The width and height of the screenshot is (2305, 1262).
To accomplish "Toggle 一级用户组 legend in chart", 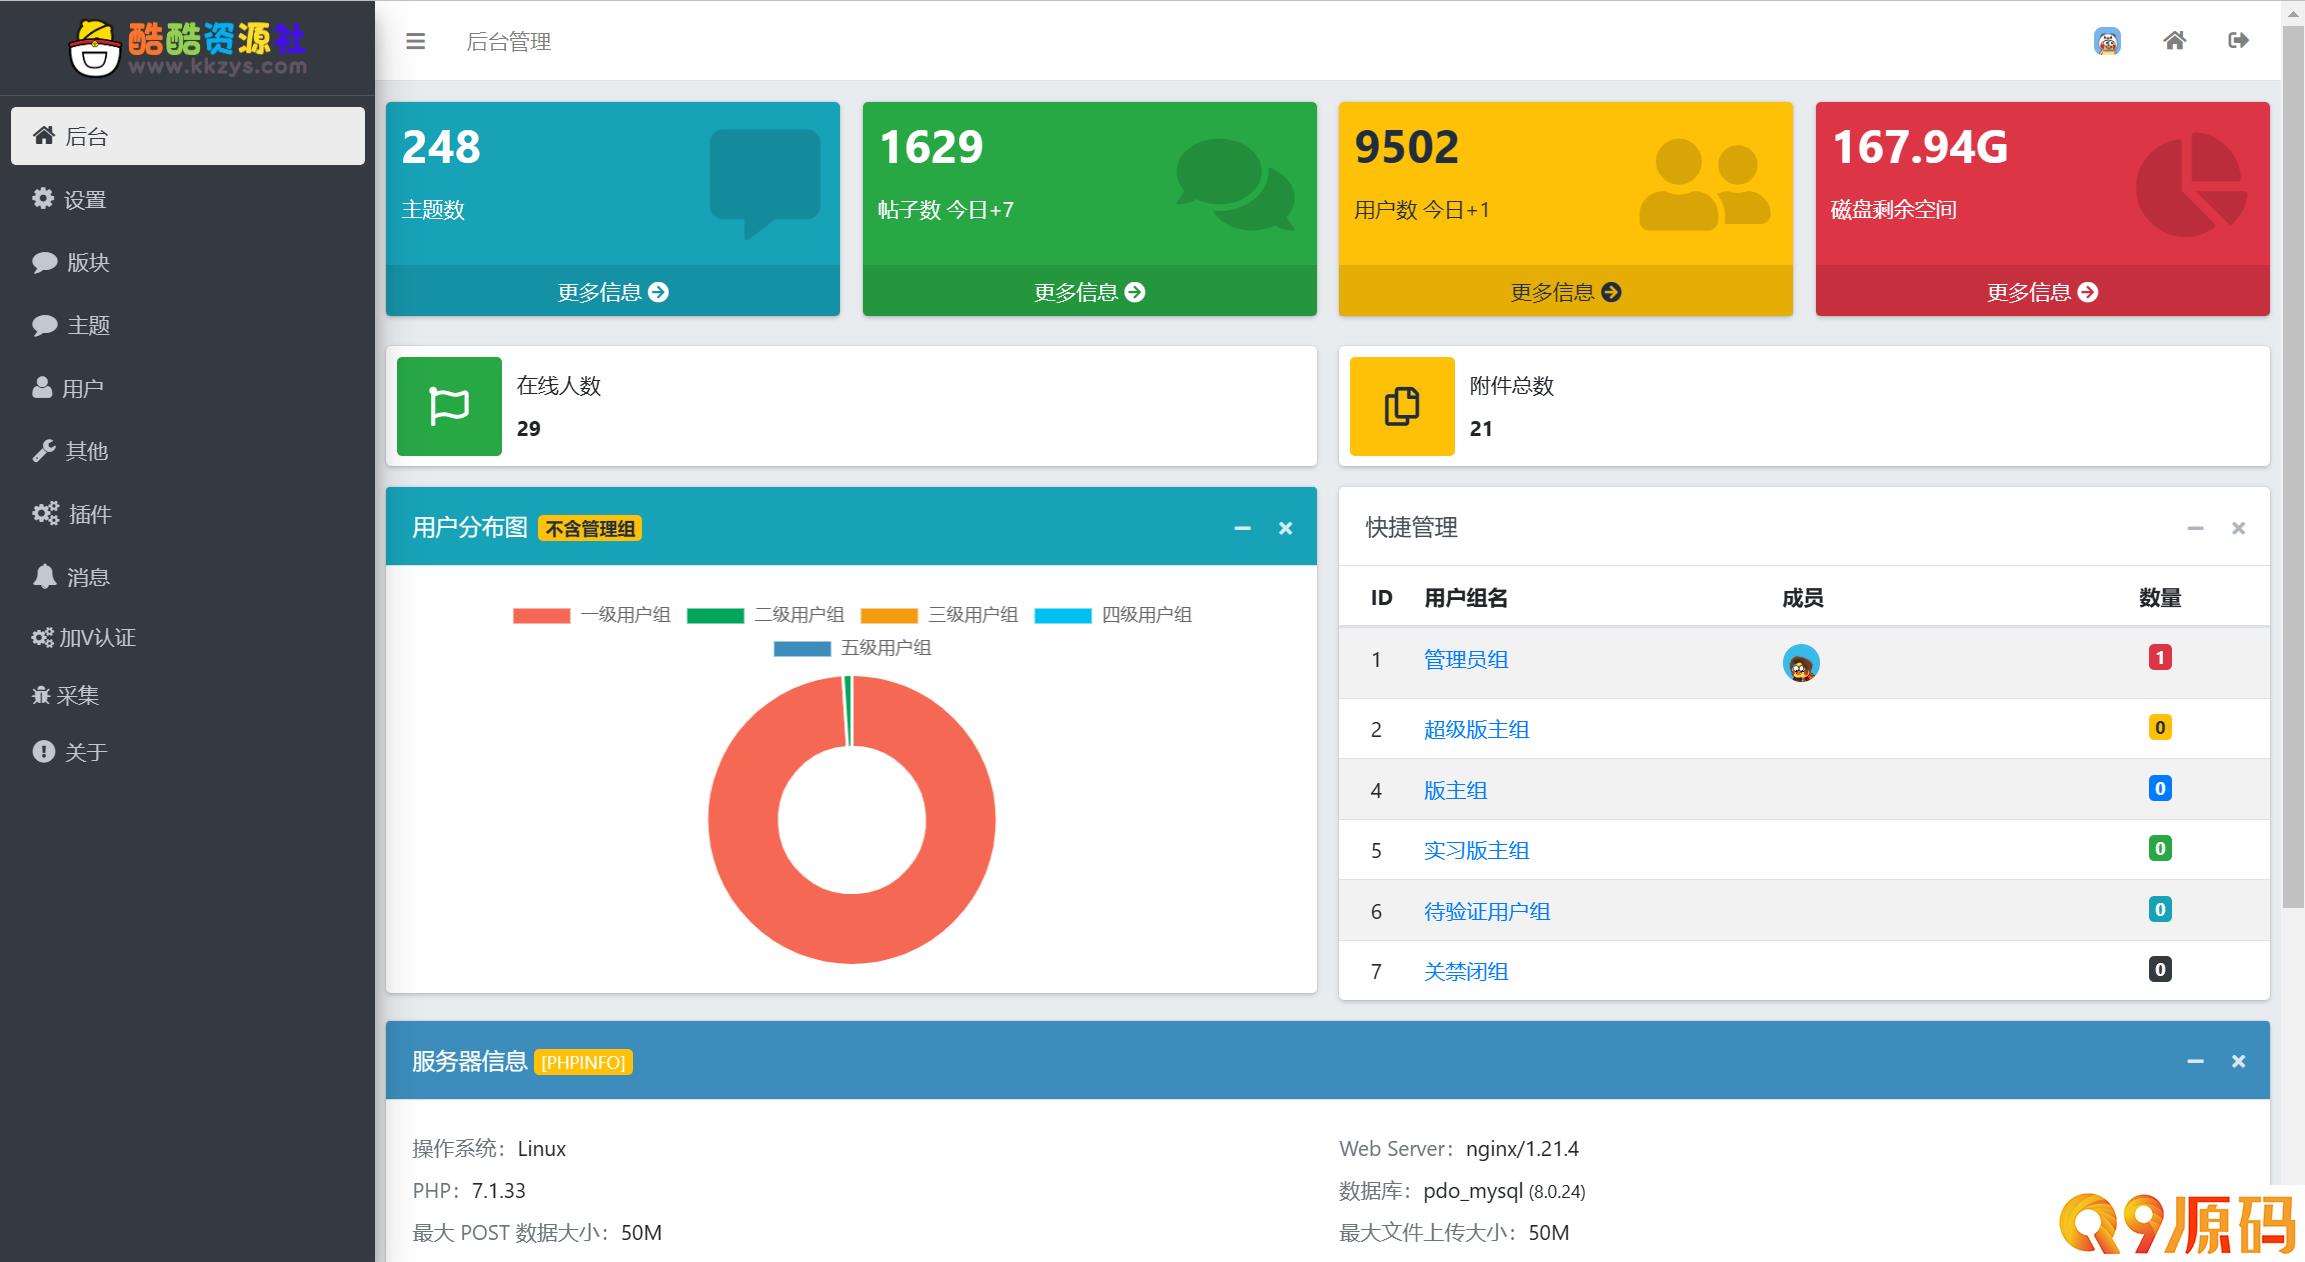I will pyautogui.click(x=591, y=615).
